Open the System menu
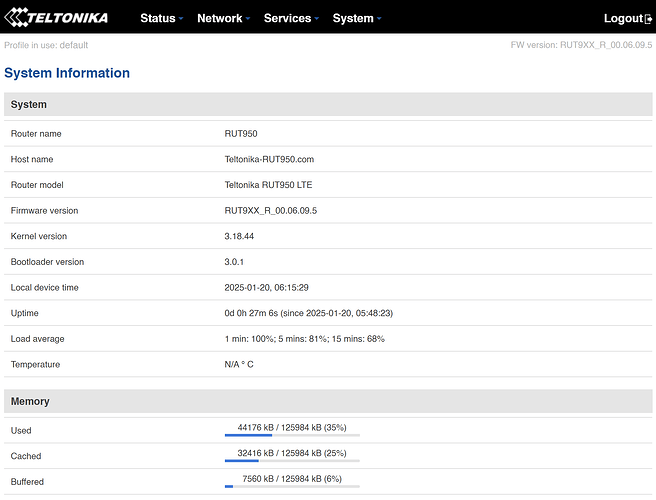Image resolution: width=656 pixels, height=500 pixels. tap(357, 18)
